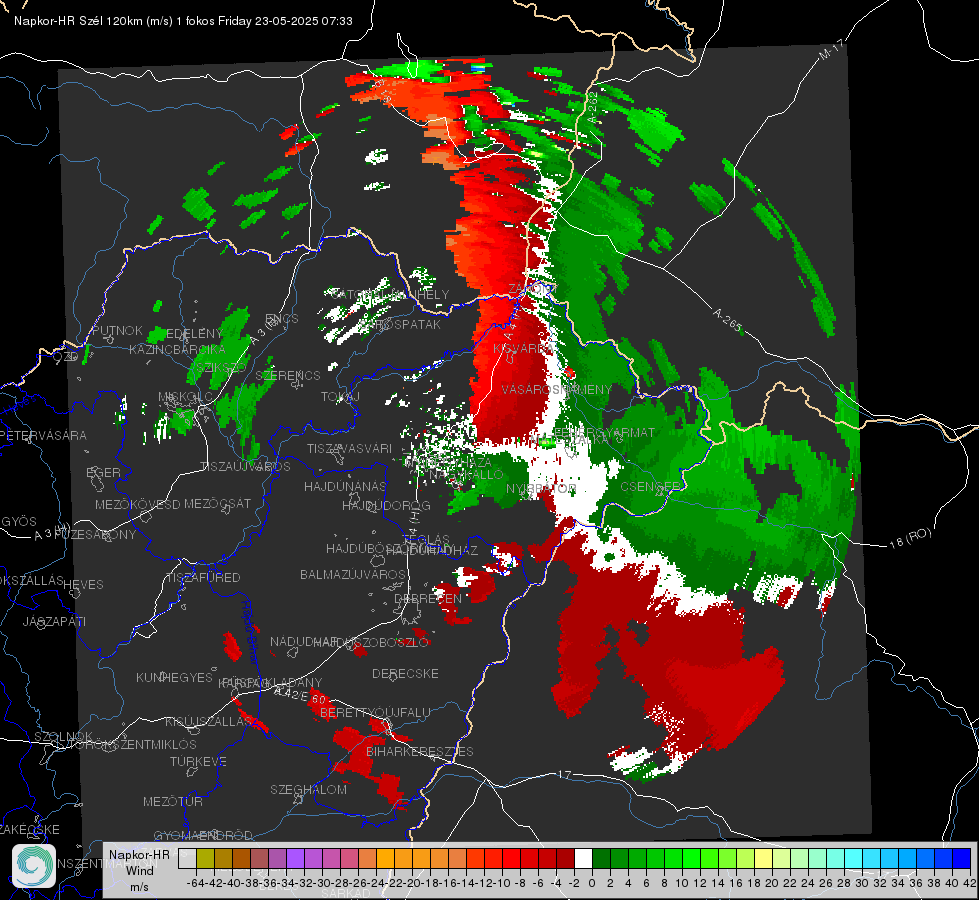Click the MISKOLC city label
The image size is (979, 900).
point(185,397)
